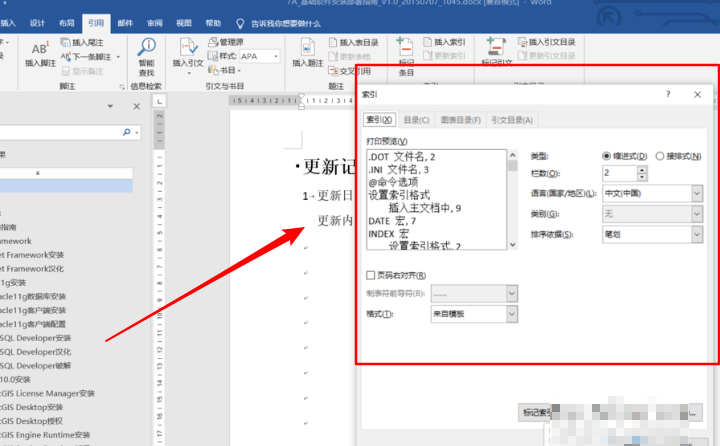Open the Layout (布局) ribbon tab
The image size is (720, 446).
(x=67, y=23)
